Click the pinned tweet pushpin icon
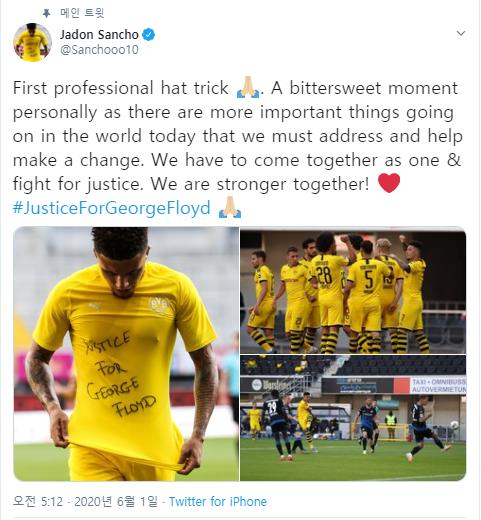The height and width of the screenshot is (520, 481). 46,13
